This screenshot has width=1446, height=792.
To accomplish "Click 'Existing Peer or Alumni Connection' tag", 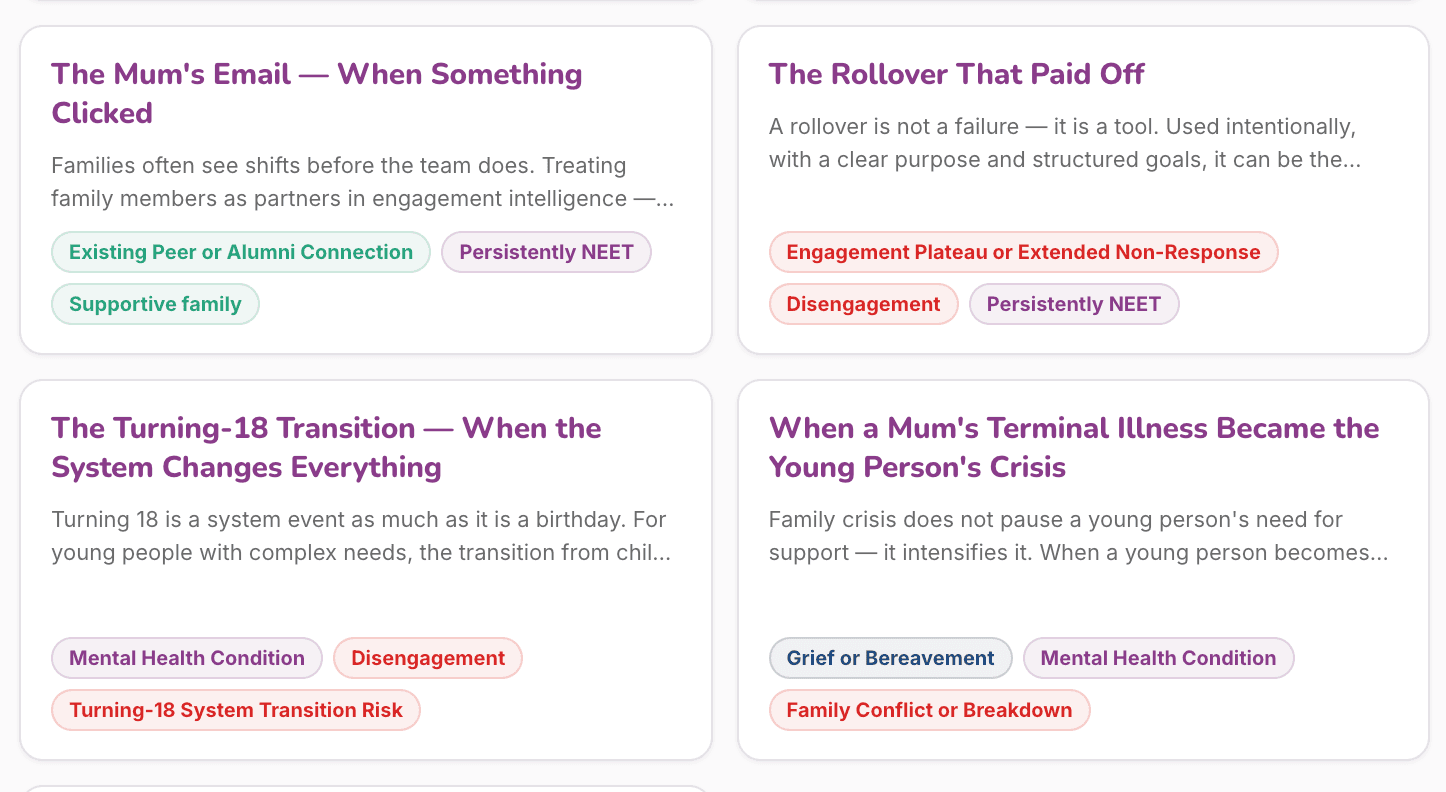I will pyautogui.click(x=241, y=252).
